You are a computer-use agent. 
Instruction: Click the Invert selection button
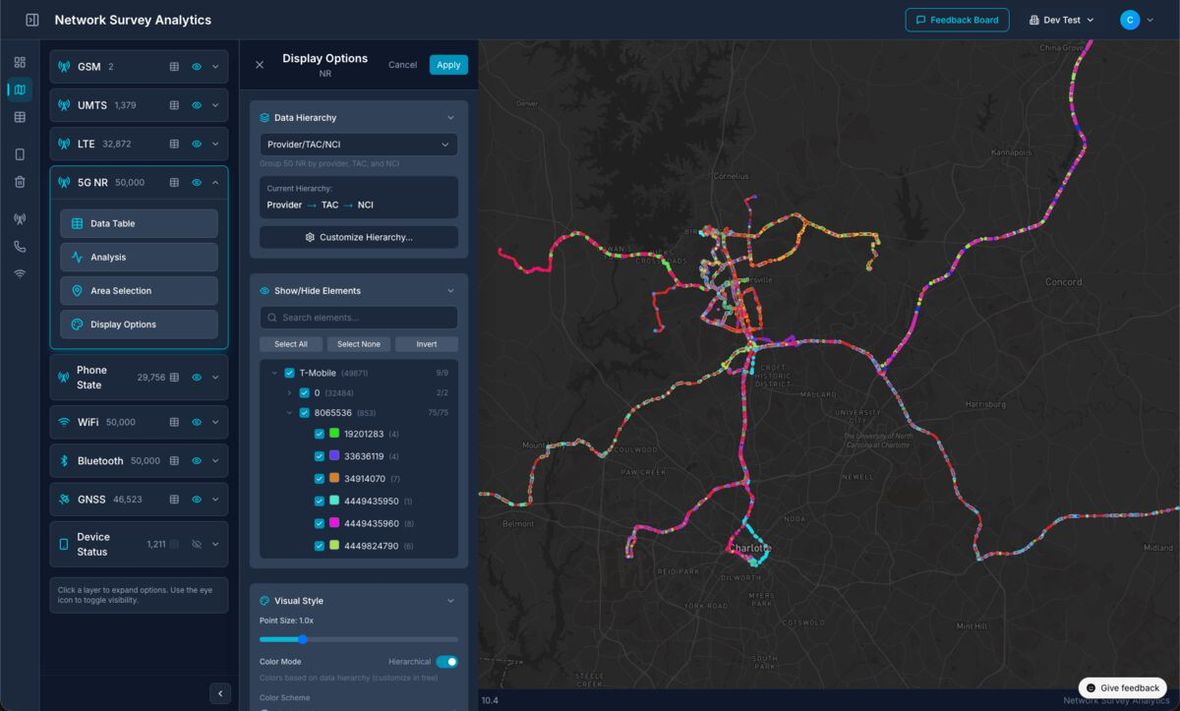[x=427, y=344]
